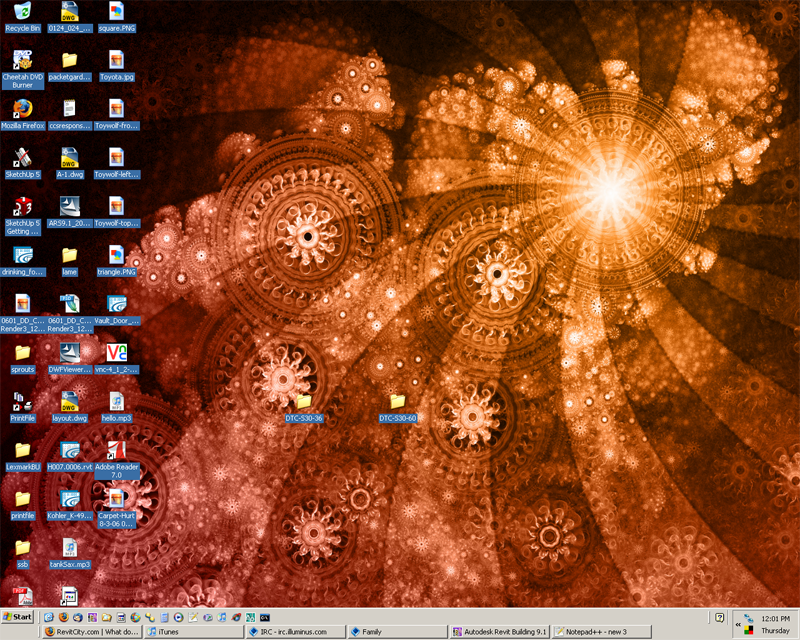
Task: Launch iTunes from the Quick Launch bar
Action: [x=222, y=618]
